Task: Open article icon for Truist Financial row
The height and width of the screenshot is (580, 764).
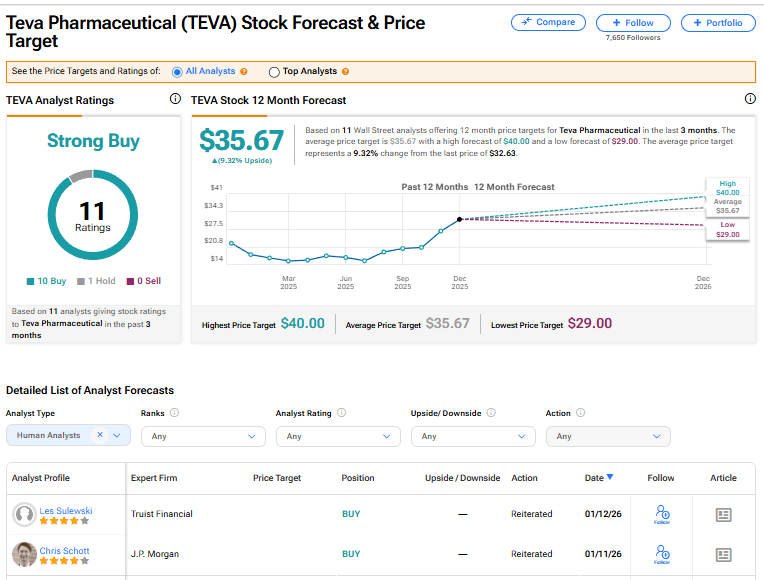Action: (724, 514)
